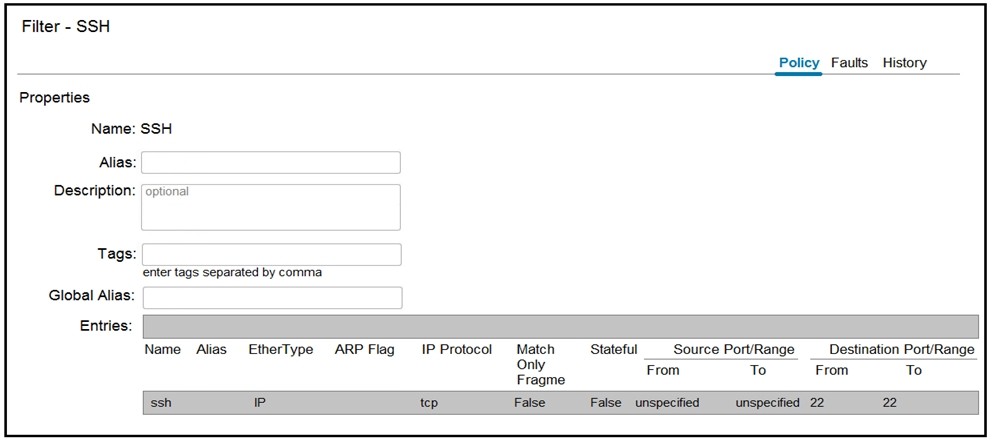992x442 pixels.
Task: Click the Stateful column header
Action: click(614, 350)
